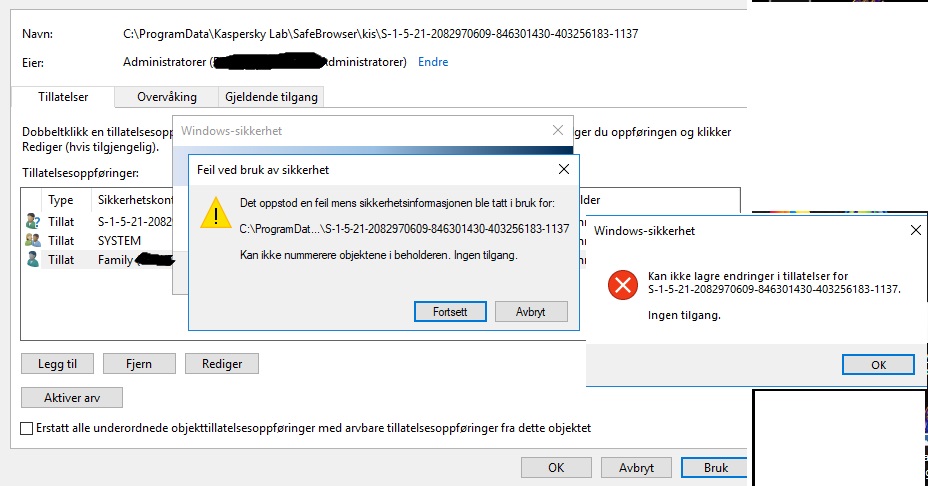The height and width of the screenshot is (486, 928).
Task: Select the Tillatelser tab
Action: pos(63,96)
